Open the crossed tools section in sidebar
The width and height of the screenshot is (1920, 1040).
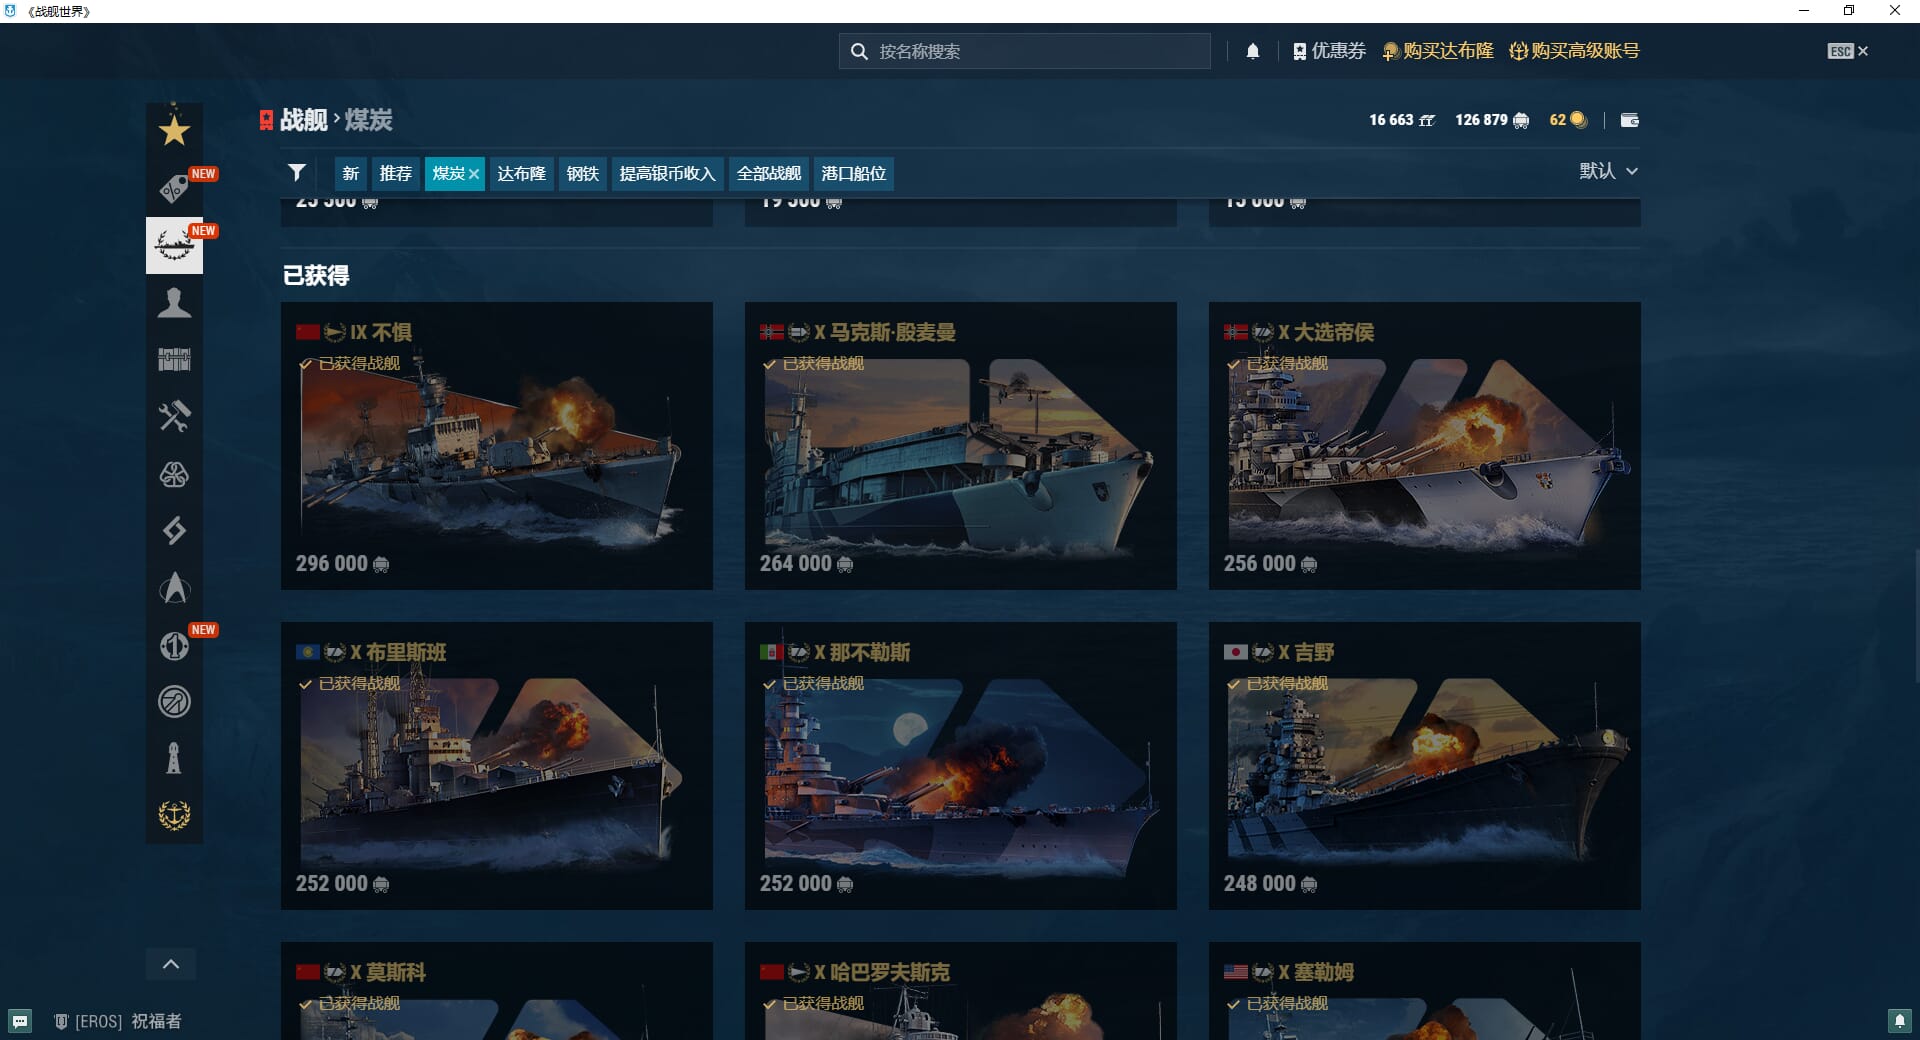coord(174,416)
